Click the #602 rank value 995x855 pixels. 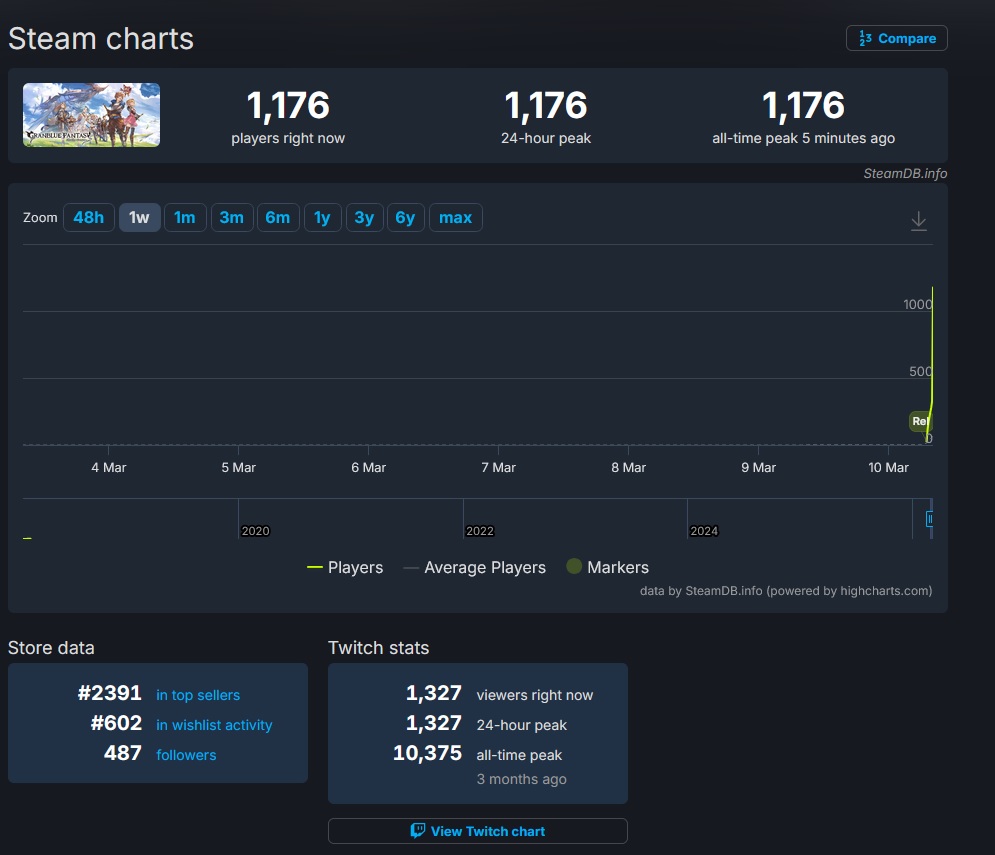116,723
